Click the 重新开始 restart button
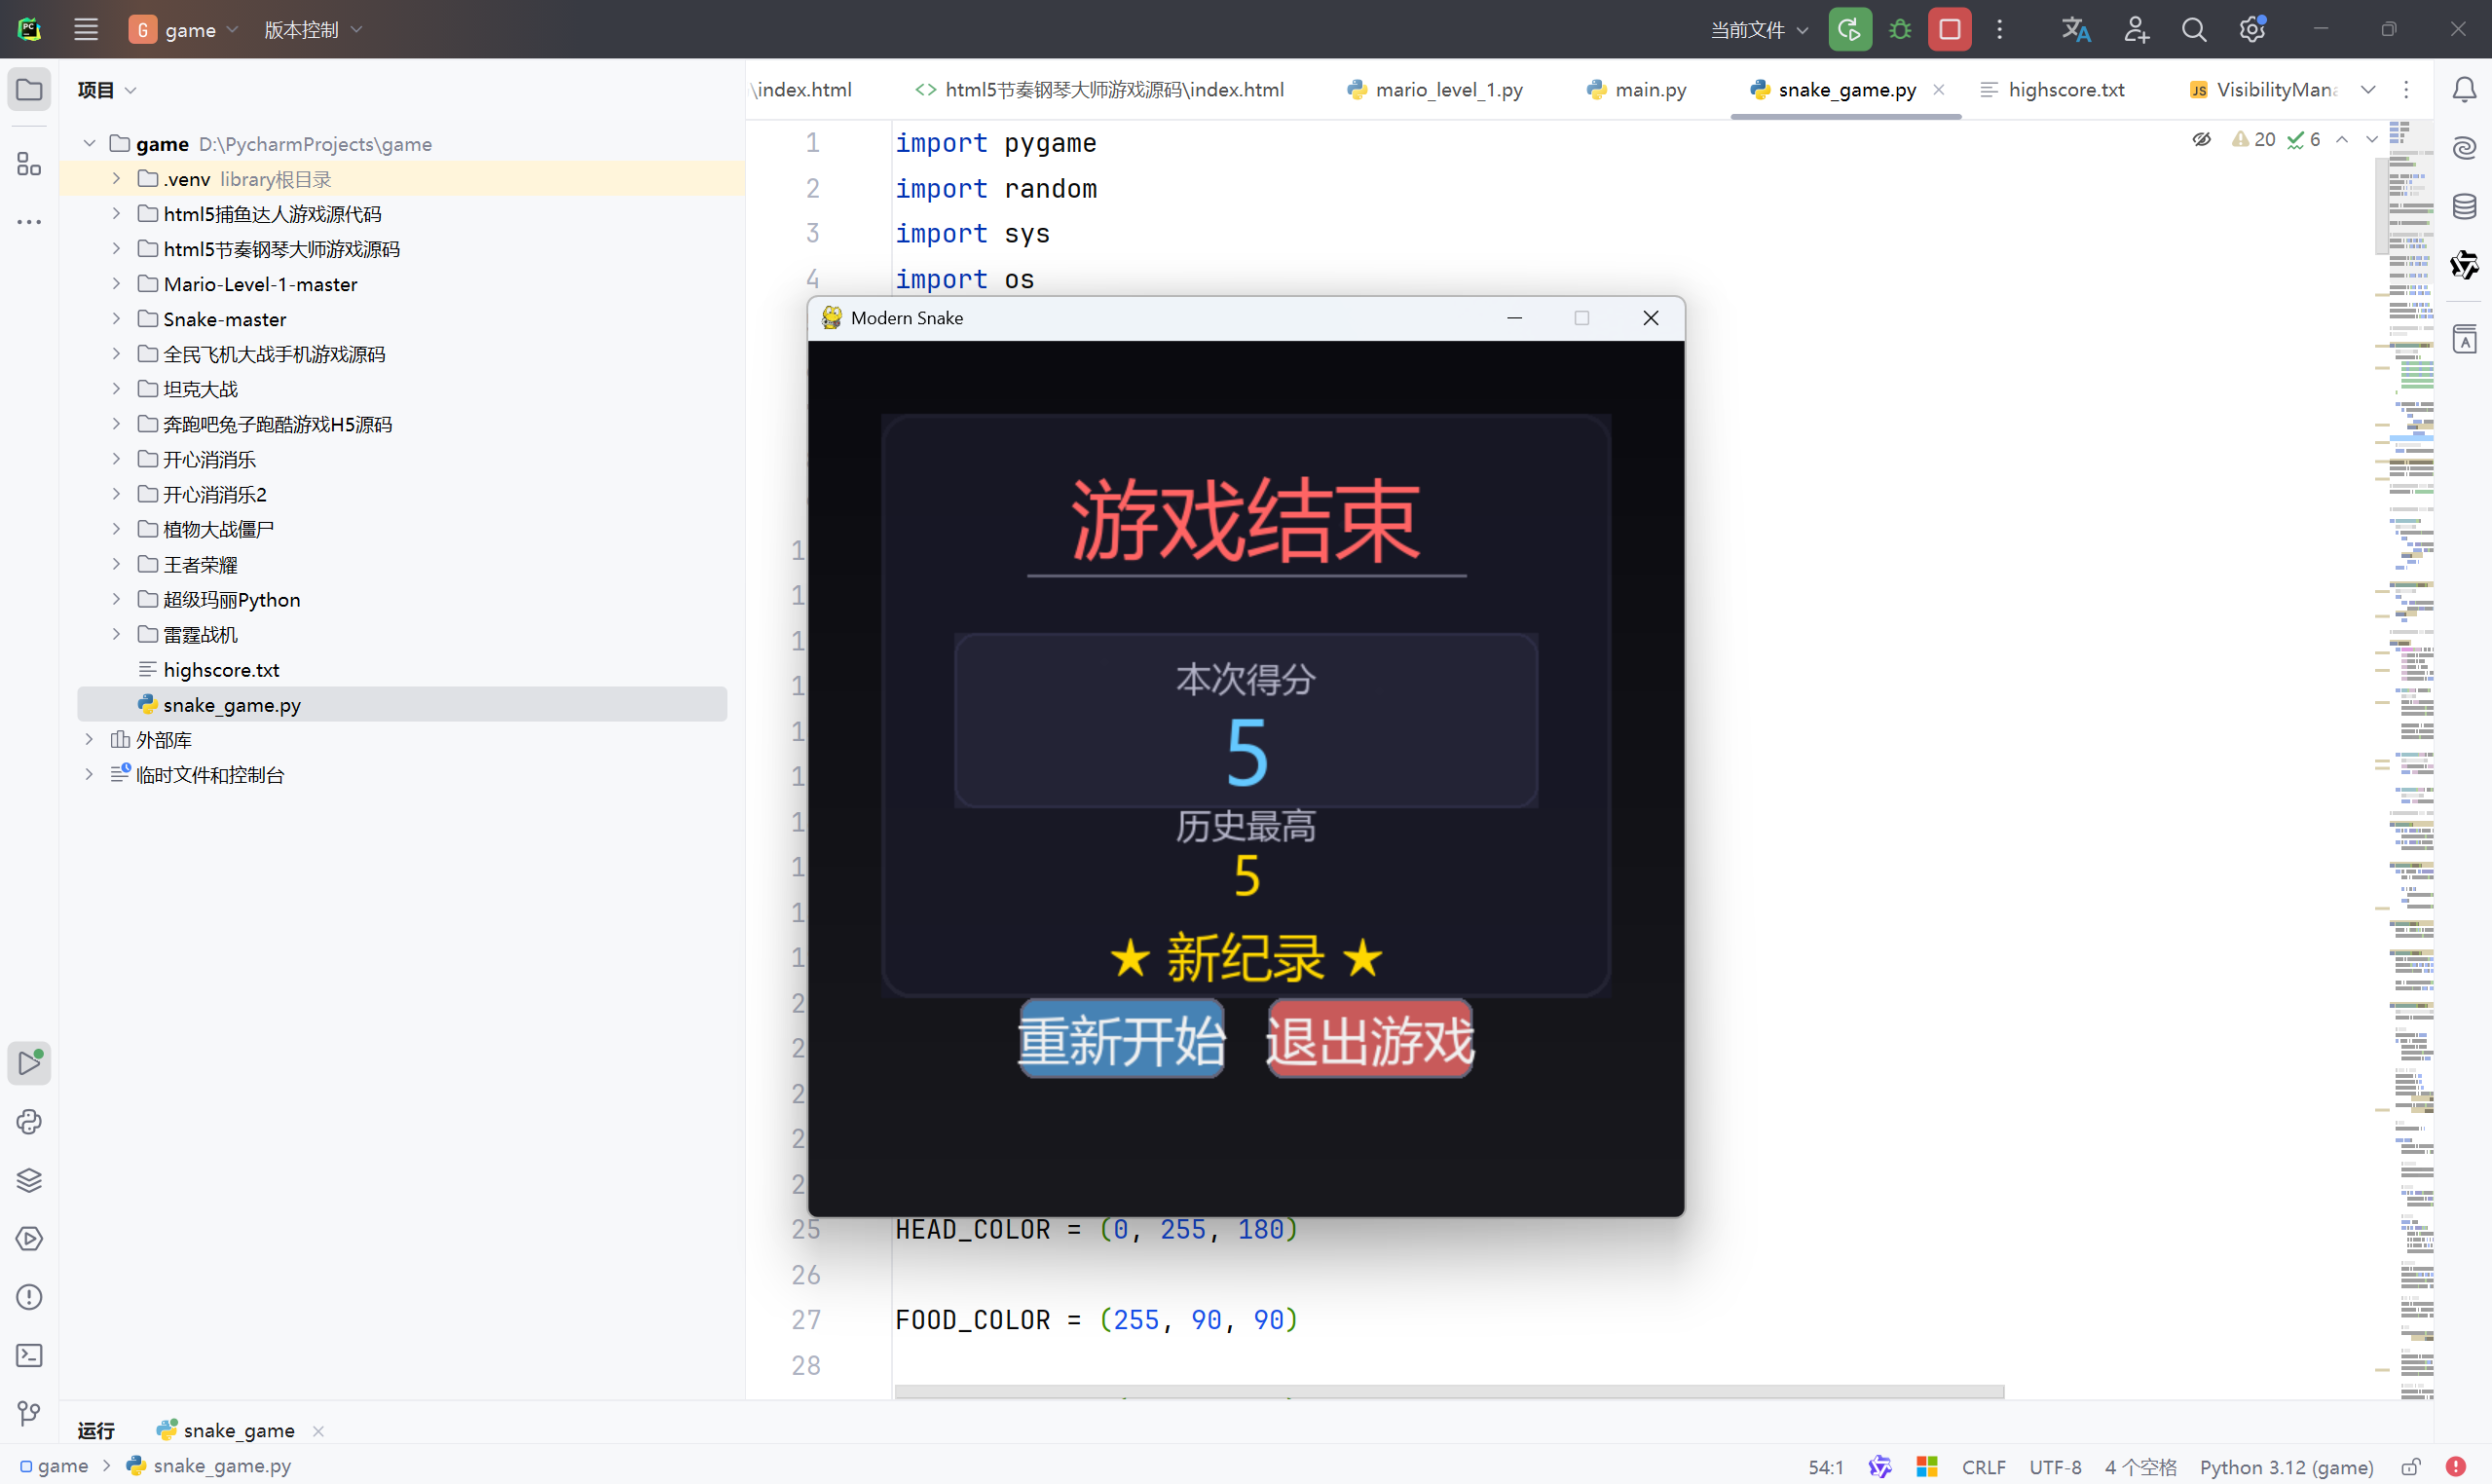The width and height of the screenshot is (2492, 1484). tap(1121, 1039)
